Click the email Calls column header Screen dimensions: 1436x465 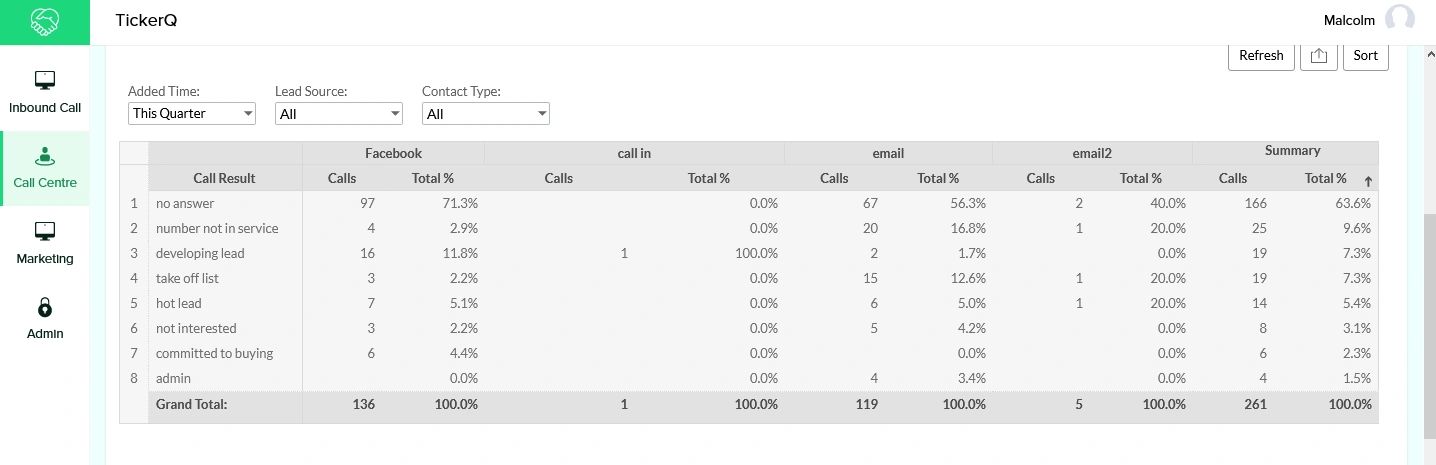(x=834, y=178)
